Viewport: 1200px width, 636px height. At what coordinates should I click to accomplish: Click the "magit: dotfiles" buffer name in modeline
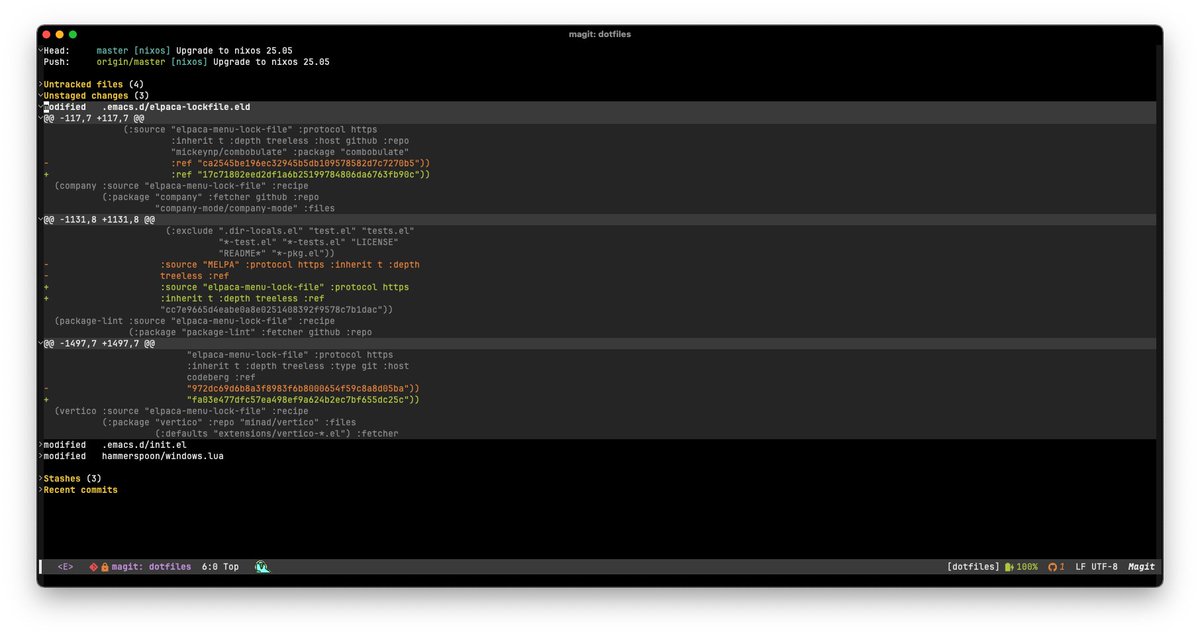click(151, 567)
